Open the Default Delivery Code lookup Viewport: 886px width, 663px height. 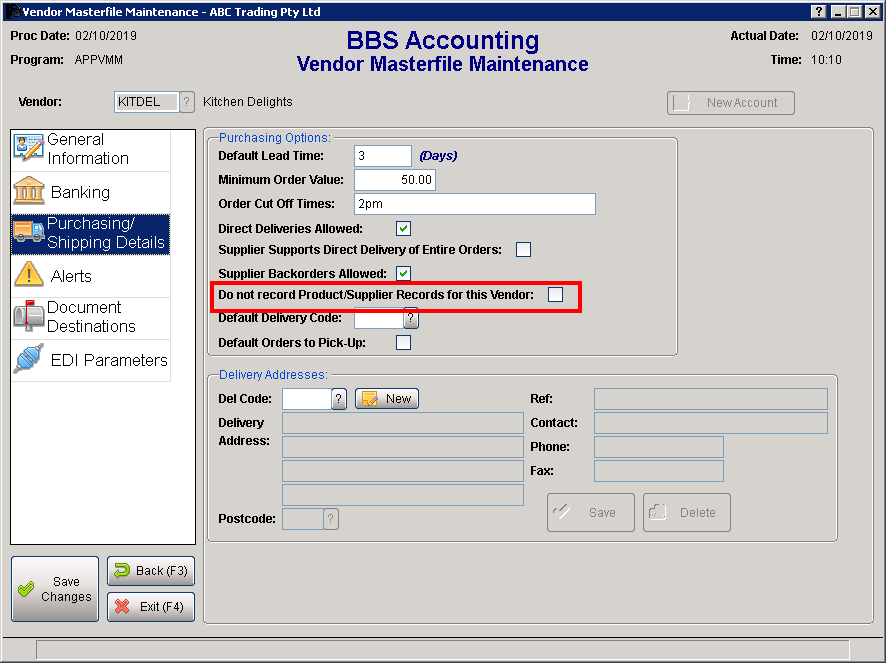(410, 319)
